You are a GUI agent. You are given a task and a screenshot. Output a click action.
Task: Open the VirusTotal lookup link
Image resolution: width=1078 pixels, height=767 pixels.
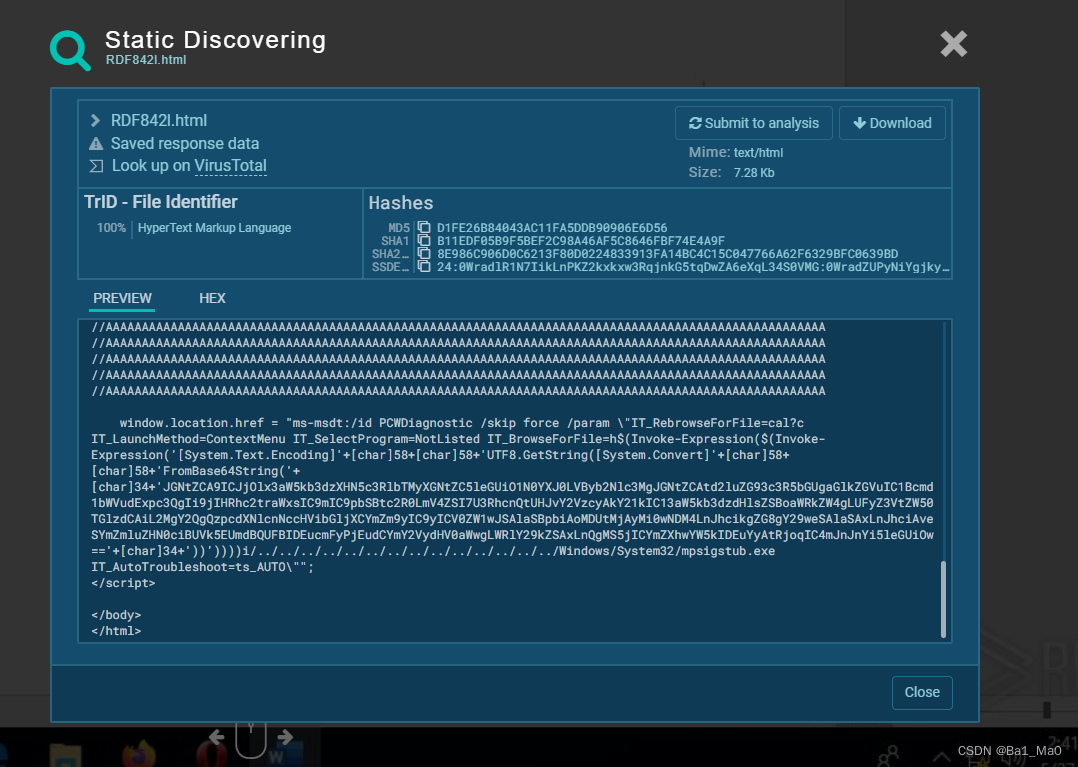[230, 166]
